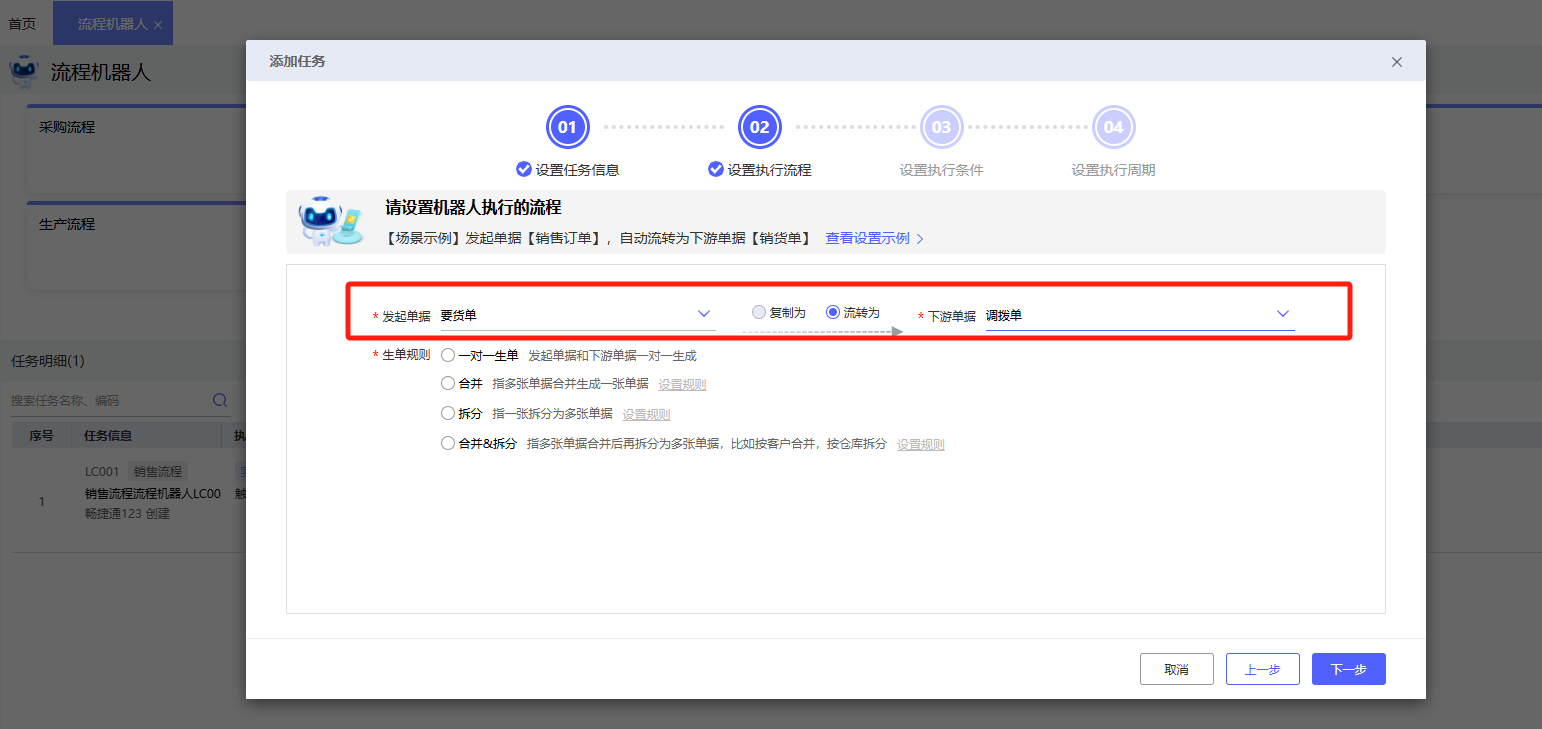The height and width of the screenshot is (729, 1542).
Task: Click the 取消 button
Action: pos(1177,669)
